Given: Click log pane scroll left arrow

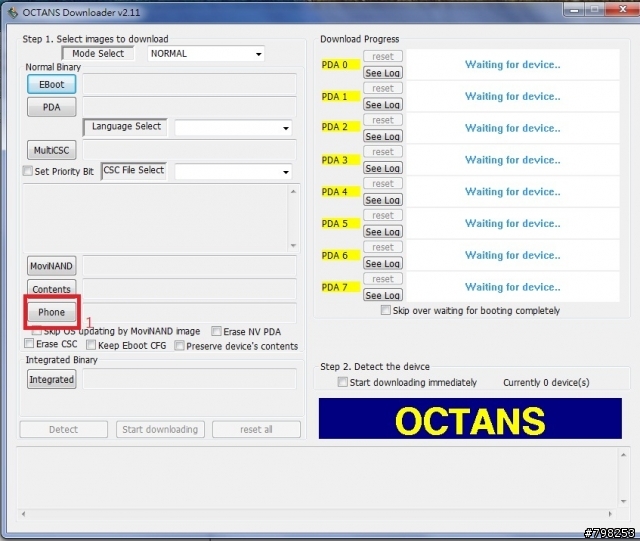Looking at the screenshot, I should pos(23,514).
